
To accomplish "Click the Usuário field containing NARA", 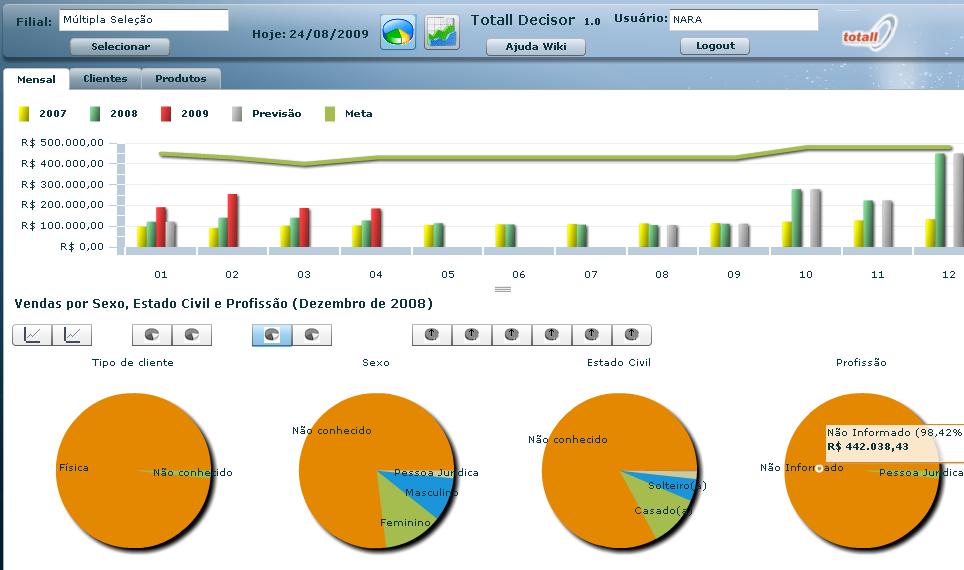I will tap(743, 20).
